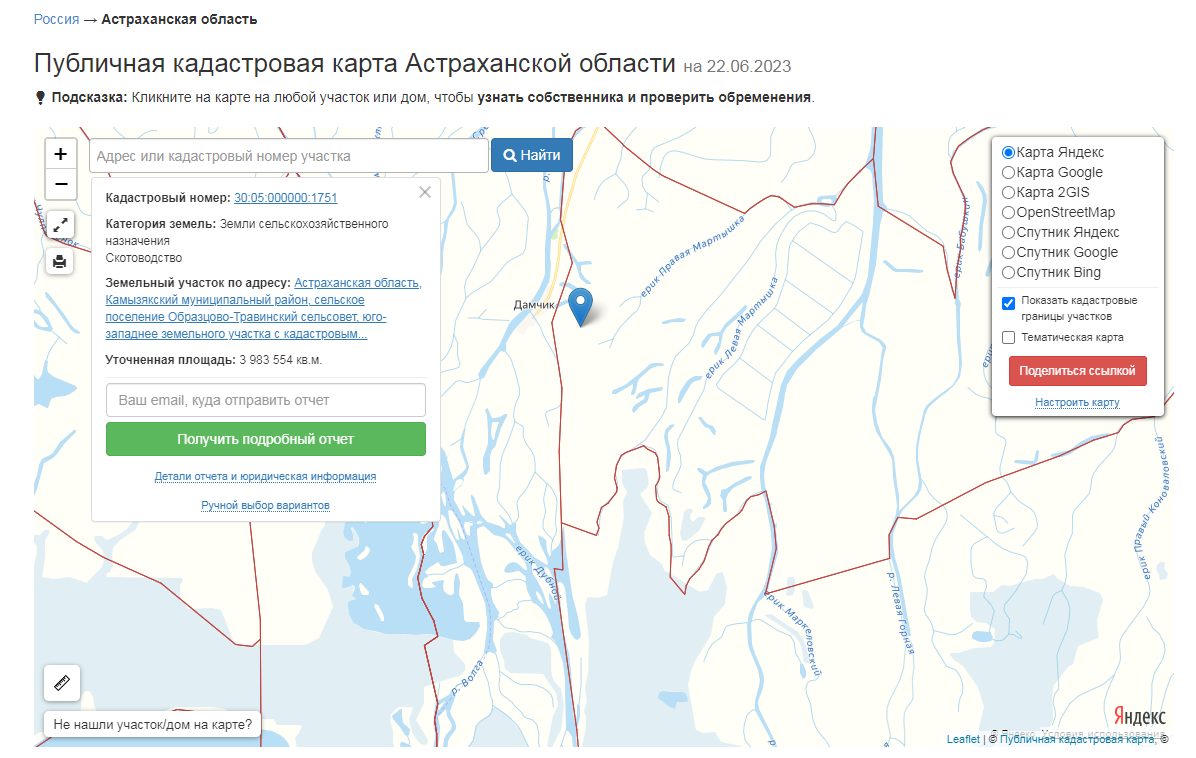The image size is (1196, 758).
Task: Zoom in the map with plus button
Action: (x=61, y=154)
